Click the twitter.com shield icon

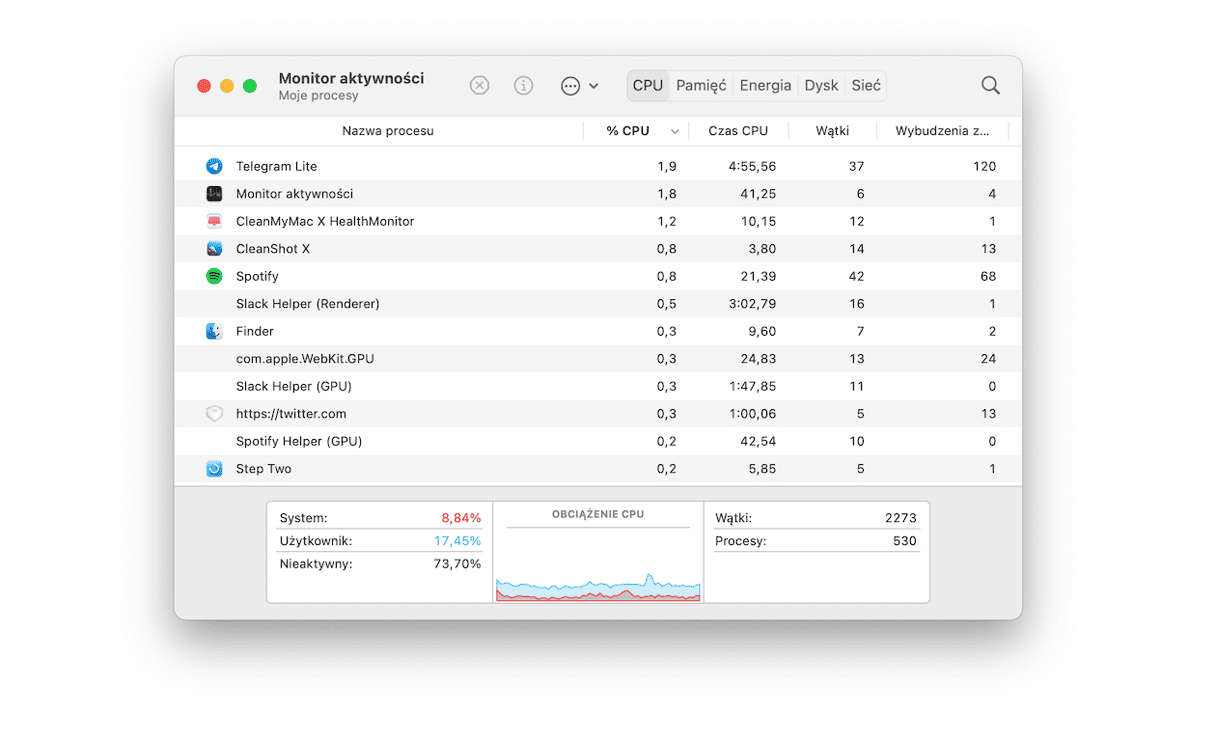point(214,414)
